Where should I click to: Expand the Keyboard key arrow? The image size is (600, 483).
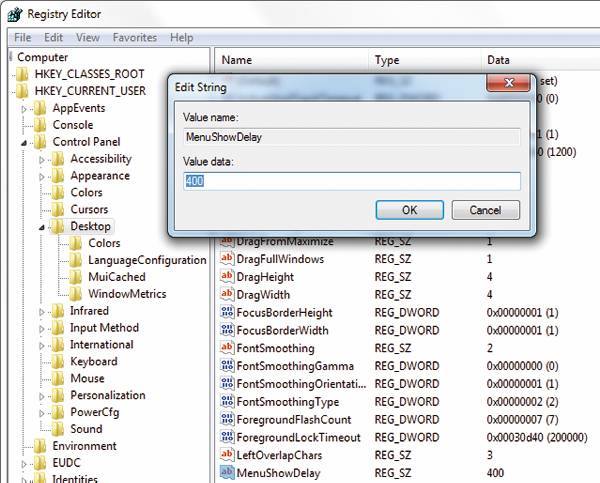(x=42, y=362)
